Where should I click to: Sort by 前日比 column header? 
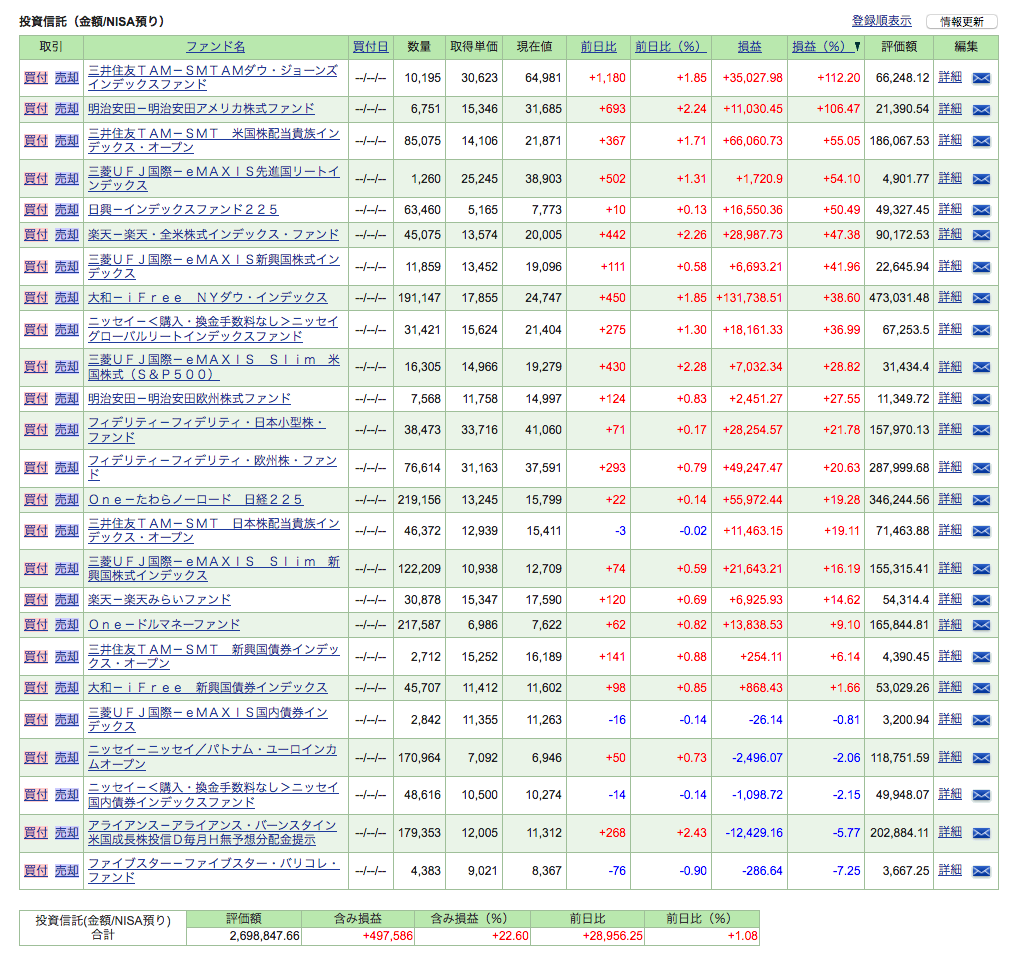598,46
